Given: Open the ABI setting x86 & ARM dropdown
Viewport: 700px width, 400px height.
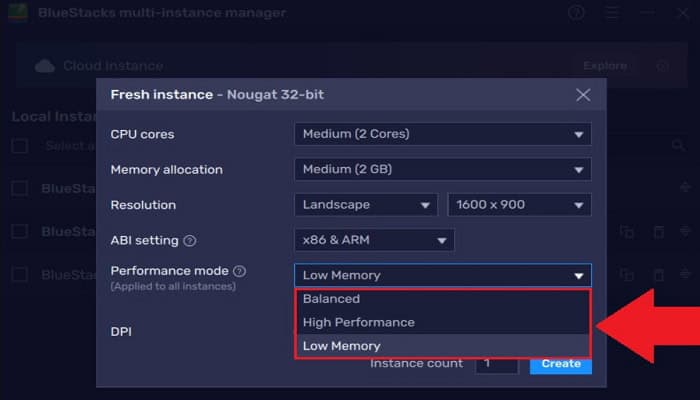Looking at the screenshot, I should [375, 240].
